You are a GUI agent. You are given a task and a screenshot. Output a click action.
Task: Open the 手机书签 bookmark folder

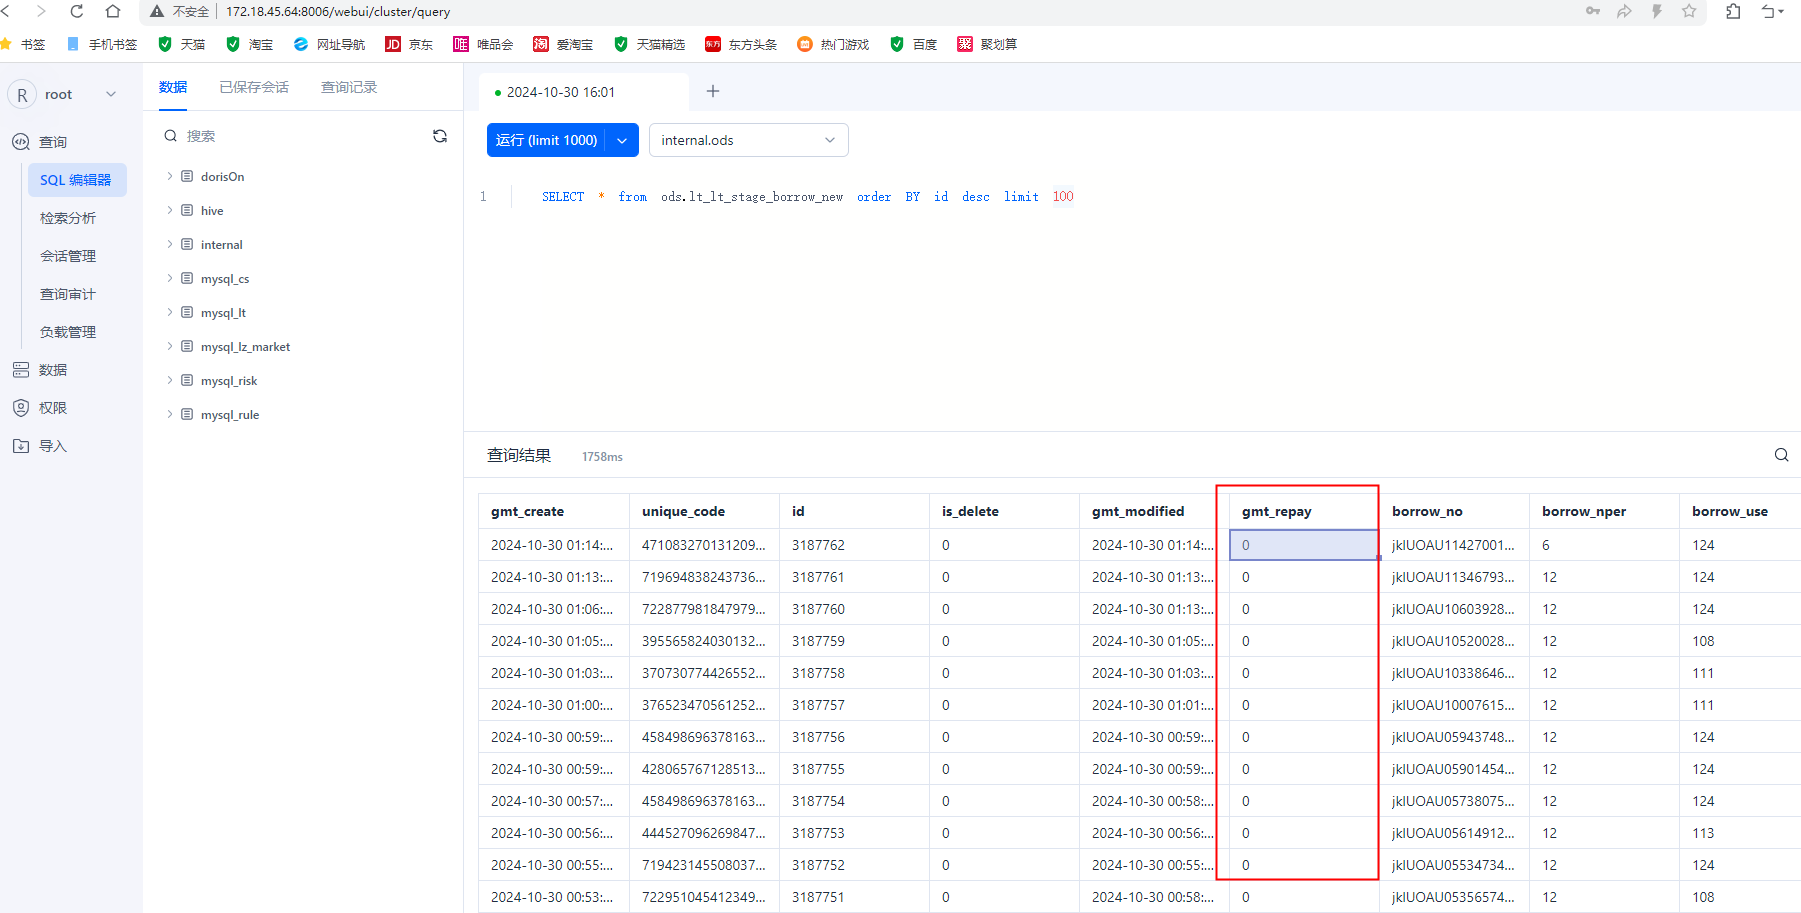click(x=102, y=44)
